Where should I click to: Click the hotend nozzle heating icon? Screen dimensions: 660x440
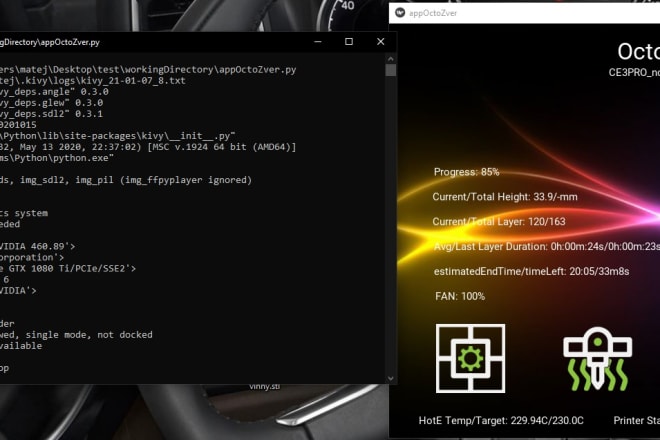pos(597,359)
